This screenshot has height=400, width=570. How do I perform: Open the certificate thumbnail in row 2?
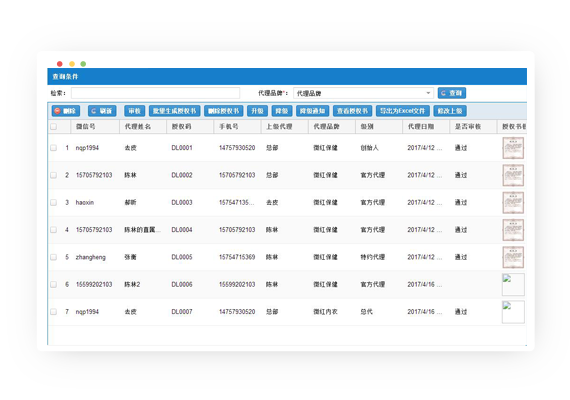[513, 175]
